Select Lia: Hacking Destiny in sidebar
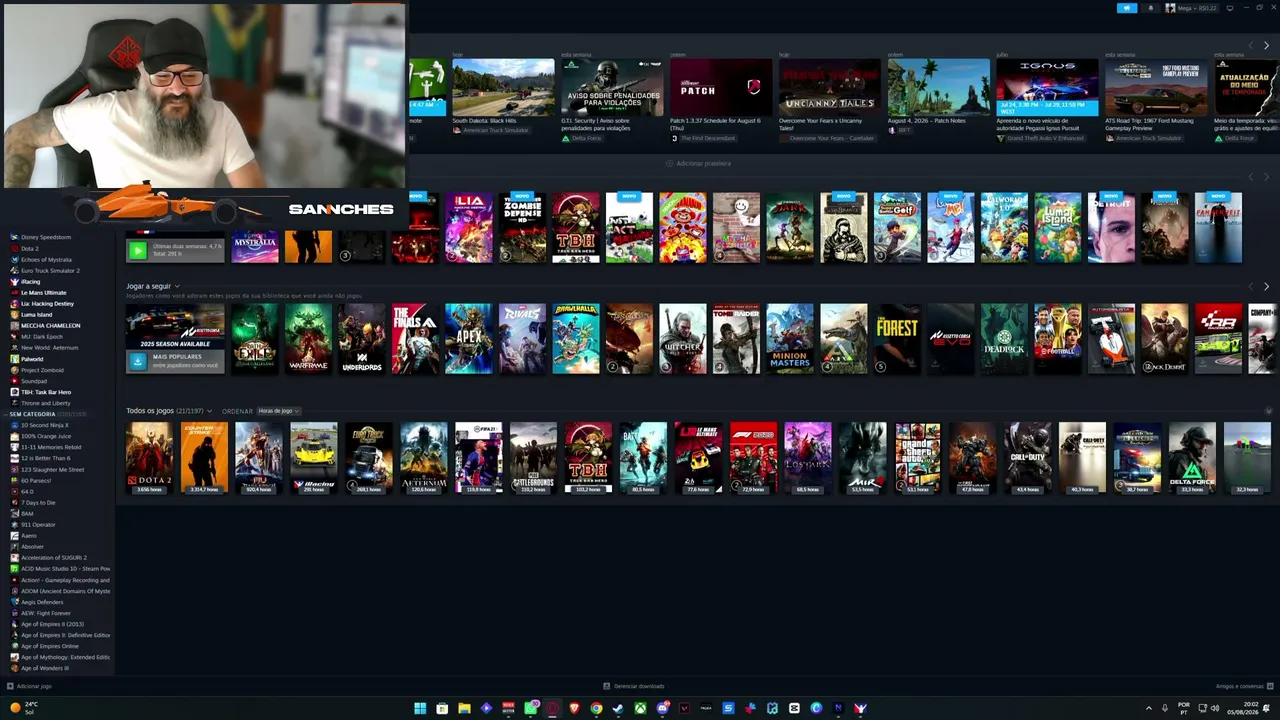Image resolution: width=1280 pixels, height=720 pixels. point(47,303)
